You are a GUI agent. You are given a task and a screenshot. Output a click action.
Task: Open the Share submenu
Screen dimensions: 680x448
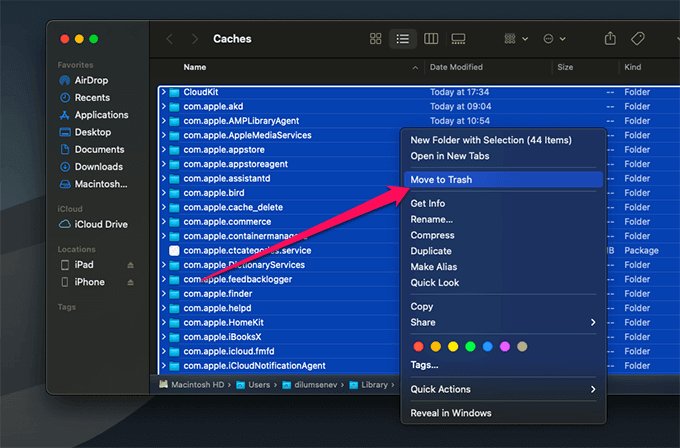coord(503,322)
